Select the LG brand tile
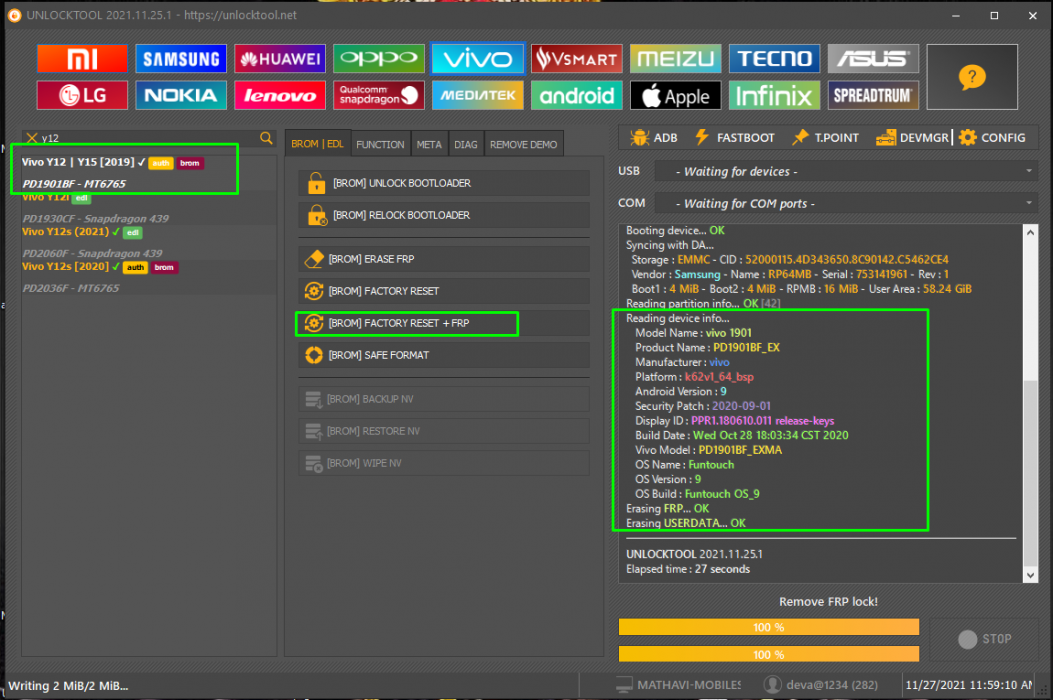Image resolution: width=1053 pixels, height=700 pixels. 82,95
